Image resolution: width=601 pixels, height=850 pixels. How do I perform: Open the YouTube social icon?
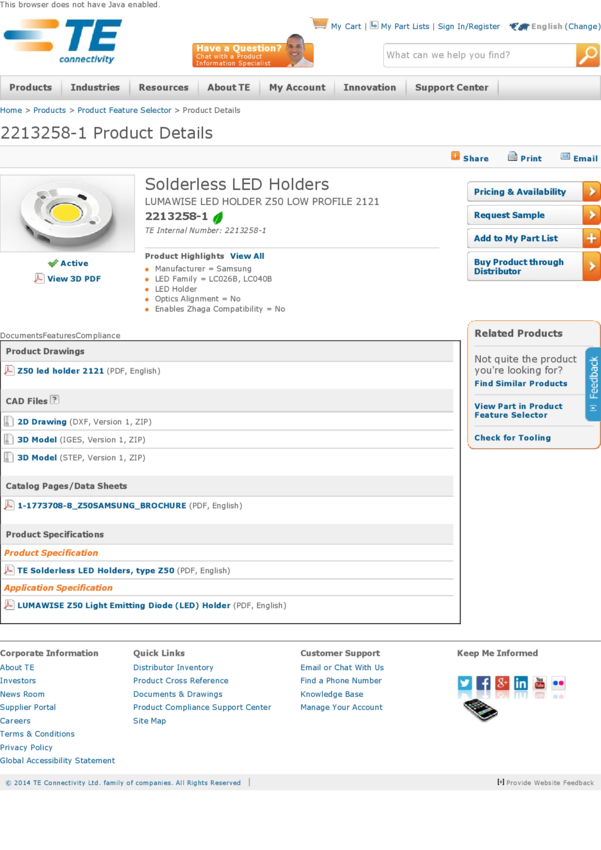point(540,683)
